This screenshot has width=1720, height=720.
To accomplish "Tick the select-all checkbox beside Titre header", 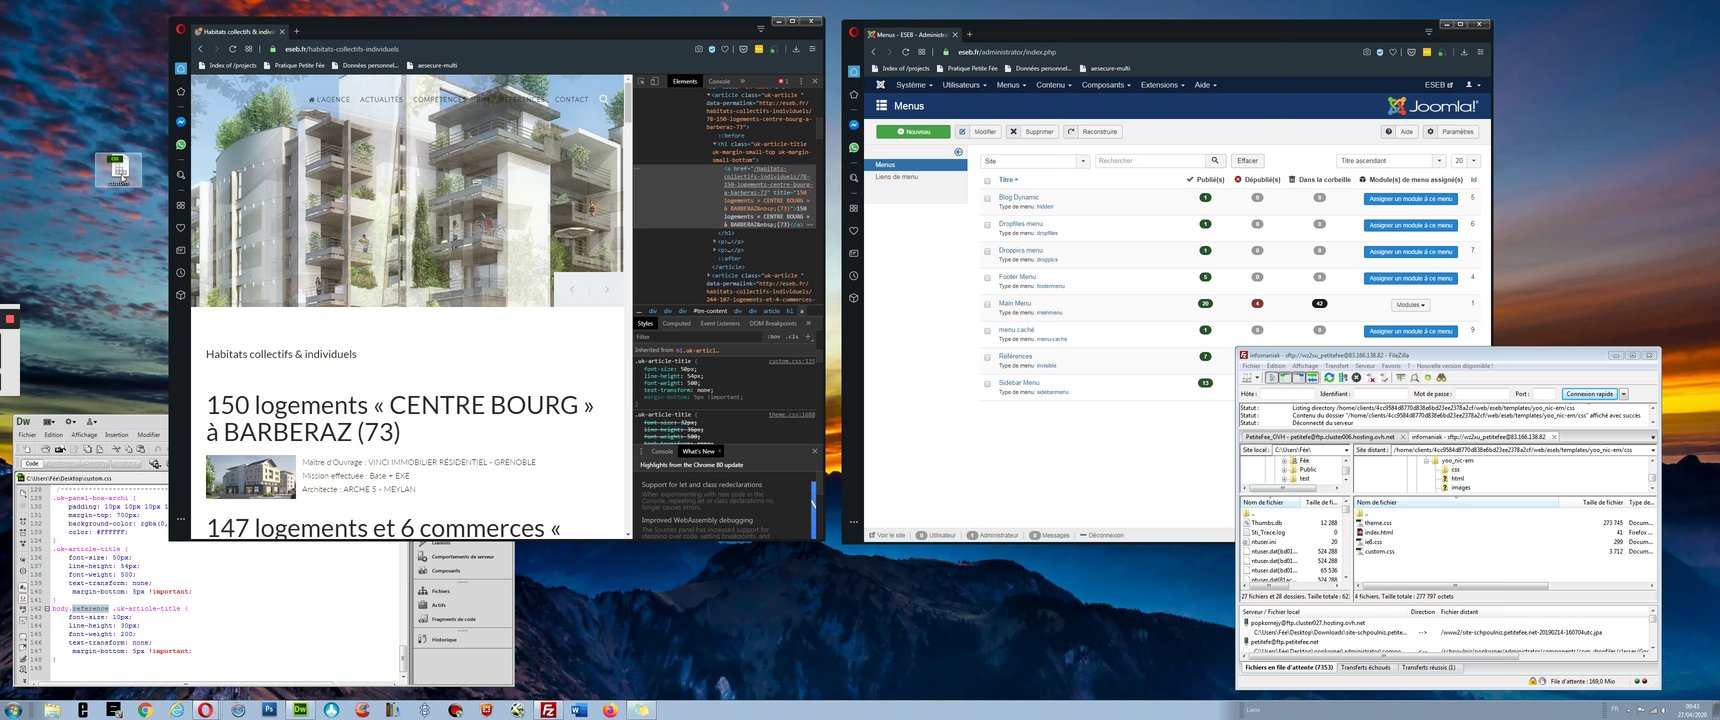I will (987, 180).
